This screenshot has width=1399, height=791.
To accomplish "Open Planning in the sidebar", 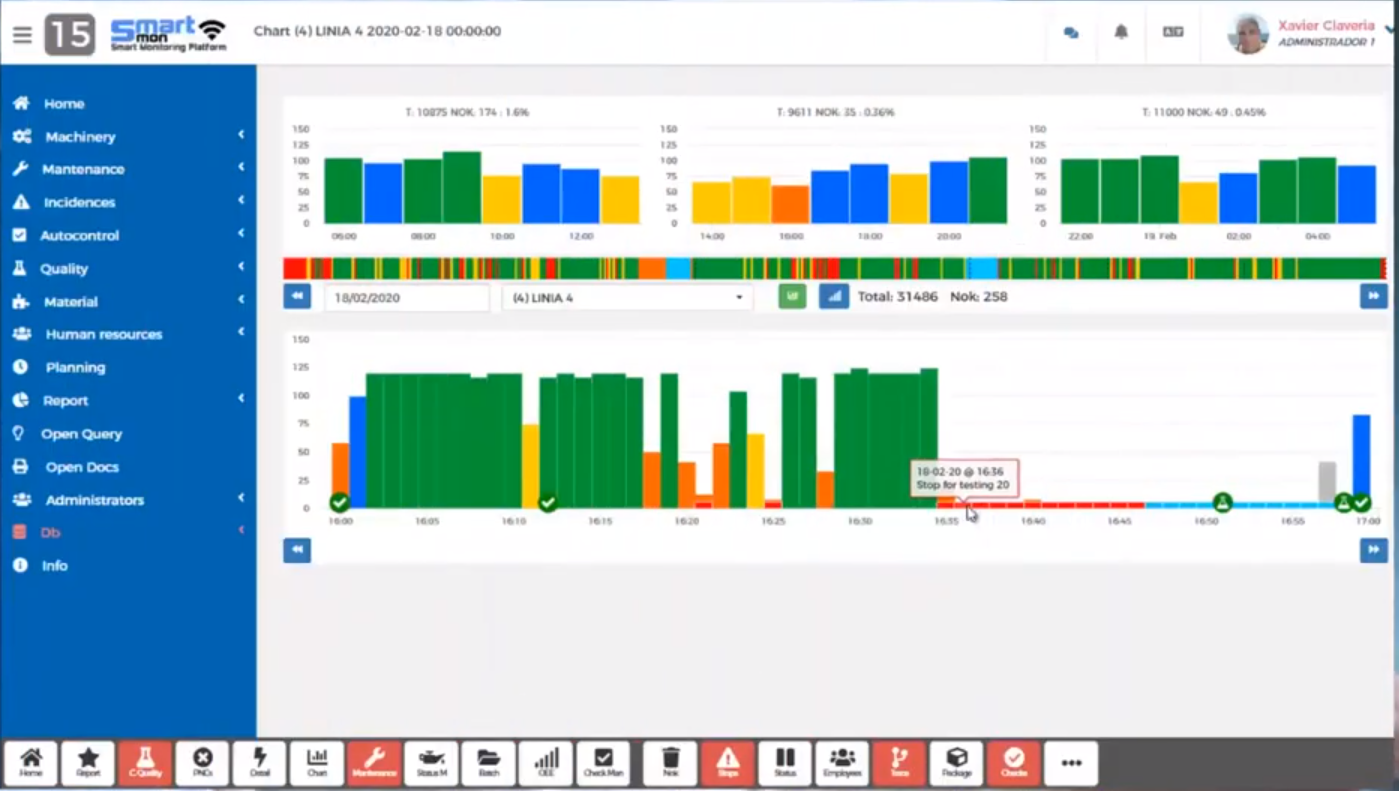I will 75,368.
